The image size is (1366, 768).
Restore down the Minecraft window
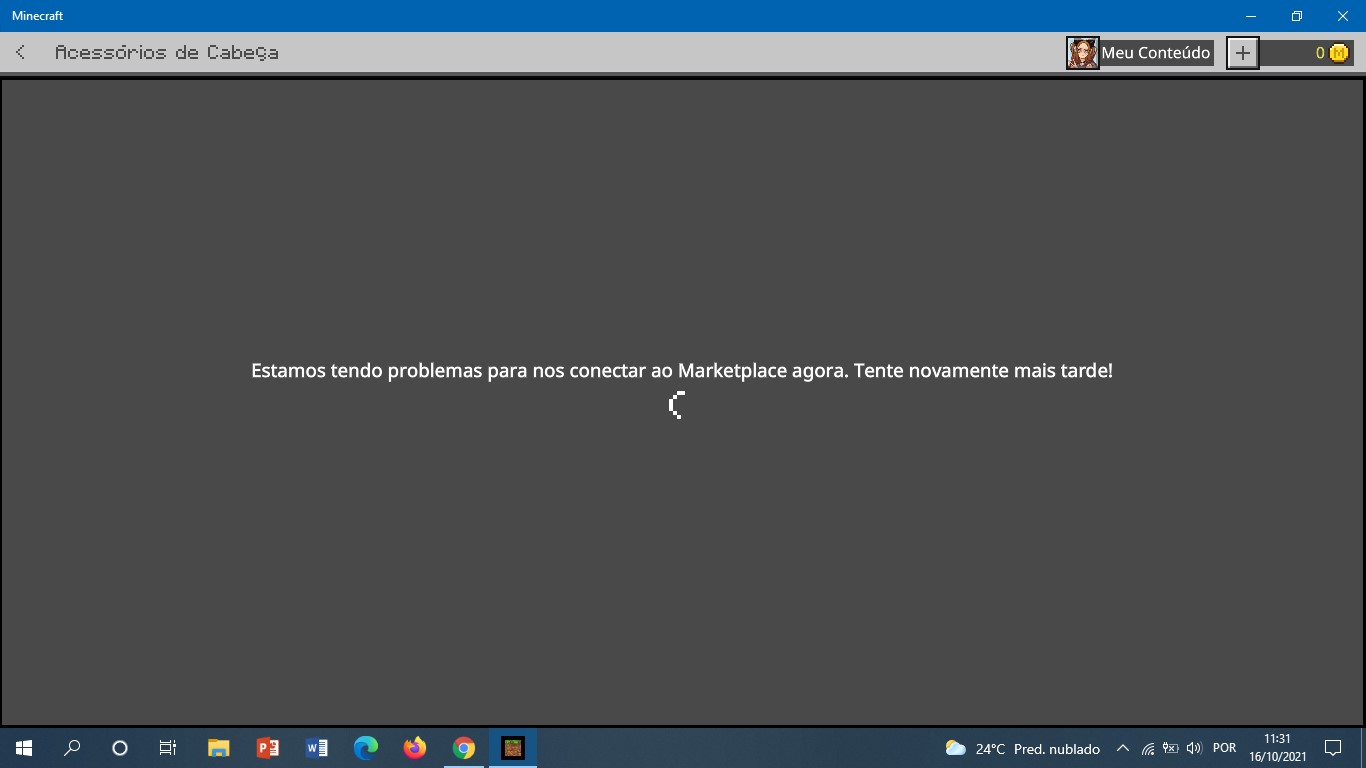click(1297, 16)
